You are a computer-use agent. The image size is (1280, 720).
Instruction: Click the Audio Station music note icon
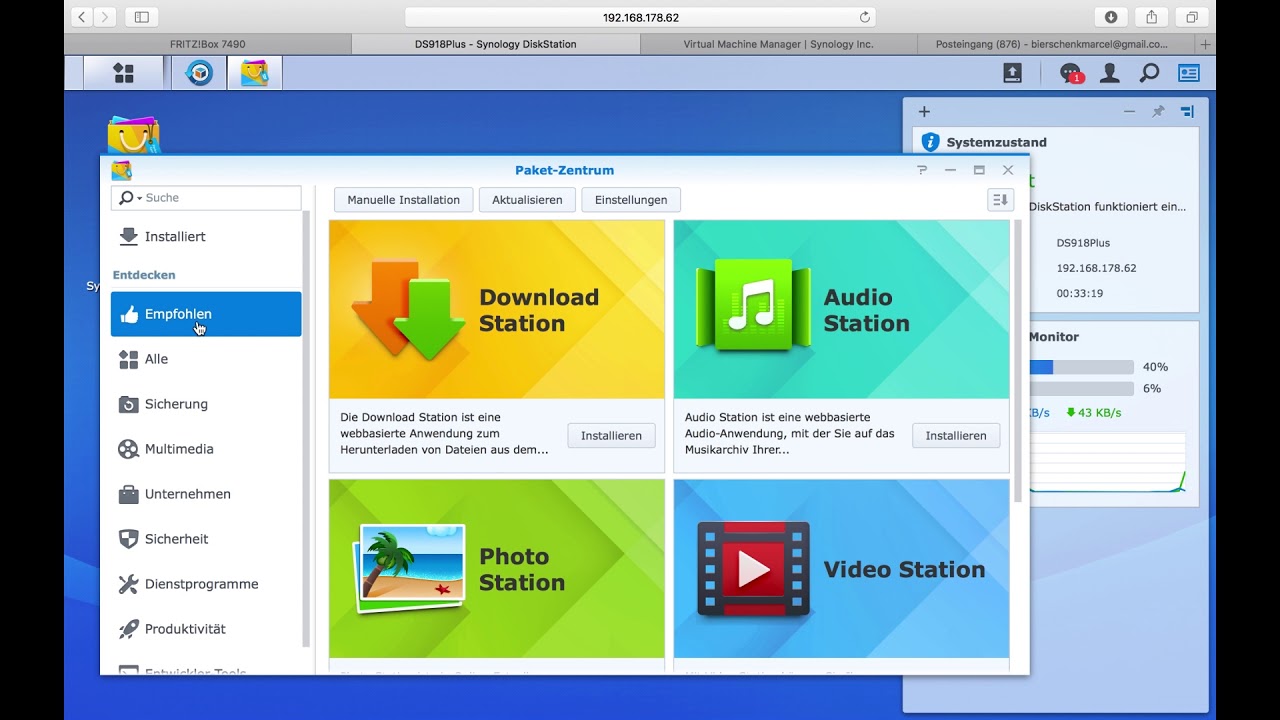[751, 305]
